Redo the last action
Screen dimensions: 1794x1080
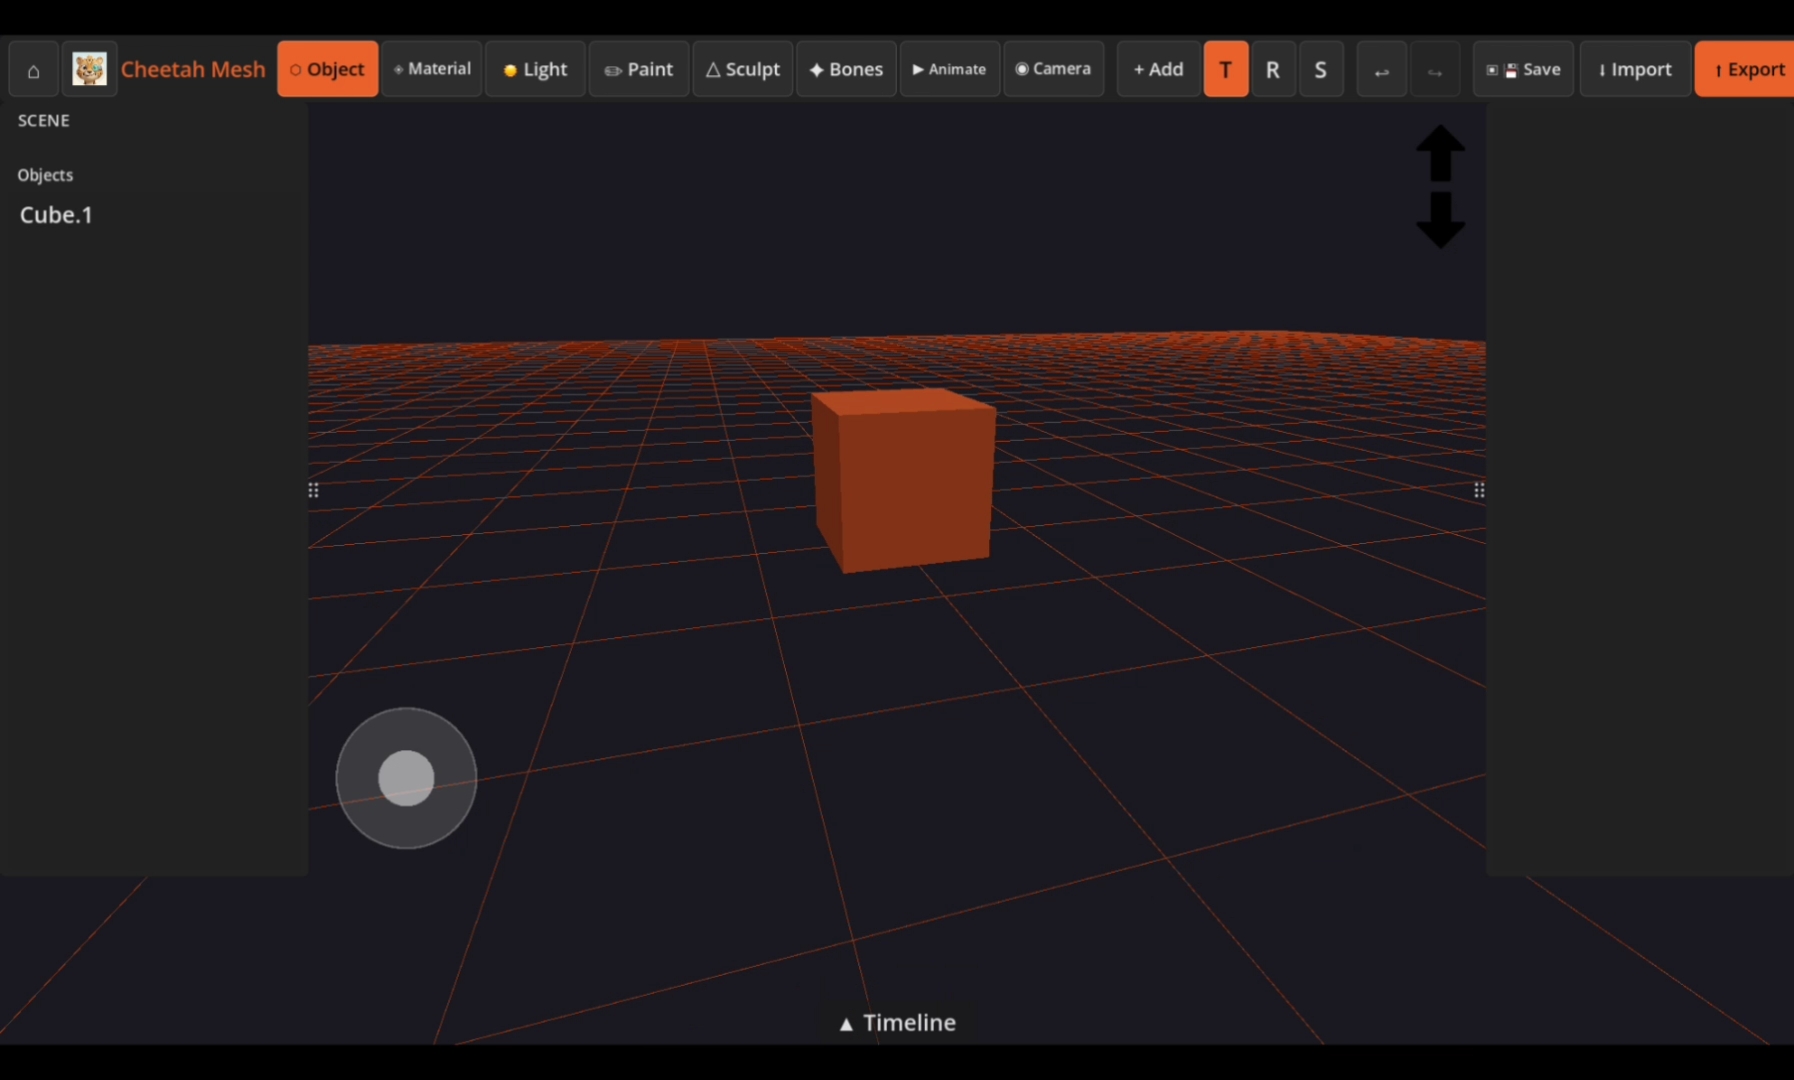tap(1435, 70)
